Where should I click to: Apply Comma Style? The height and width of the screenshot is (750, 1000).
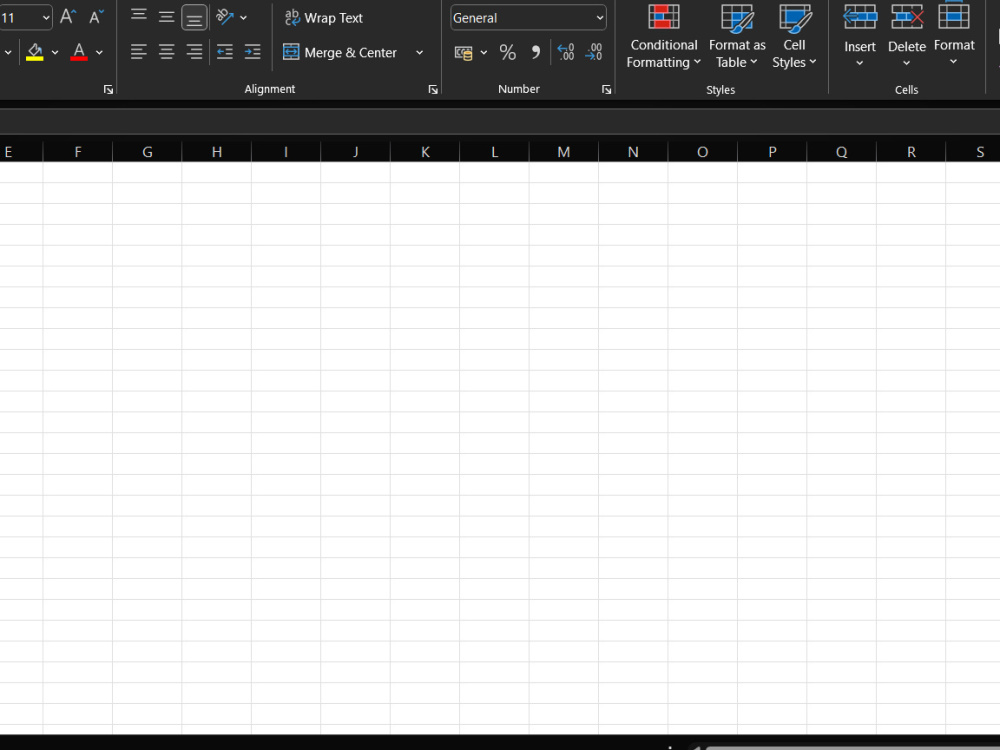[536, 52]
